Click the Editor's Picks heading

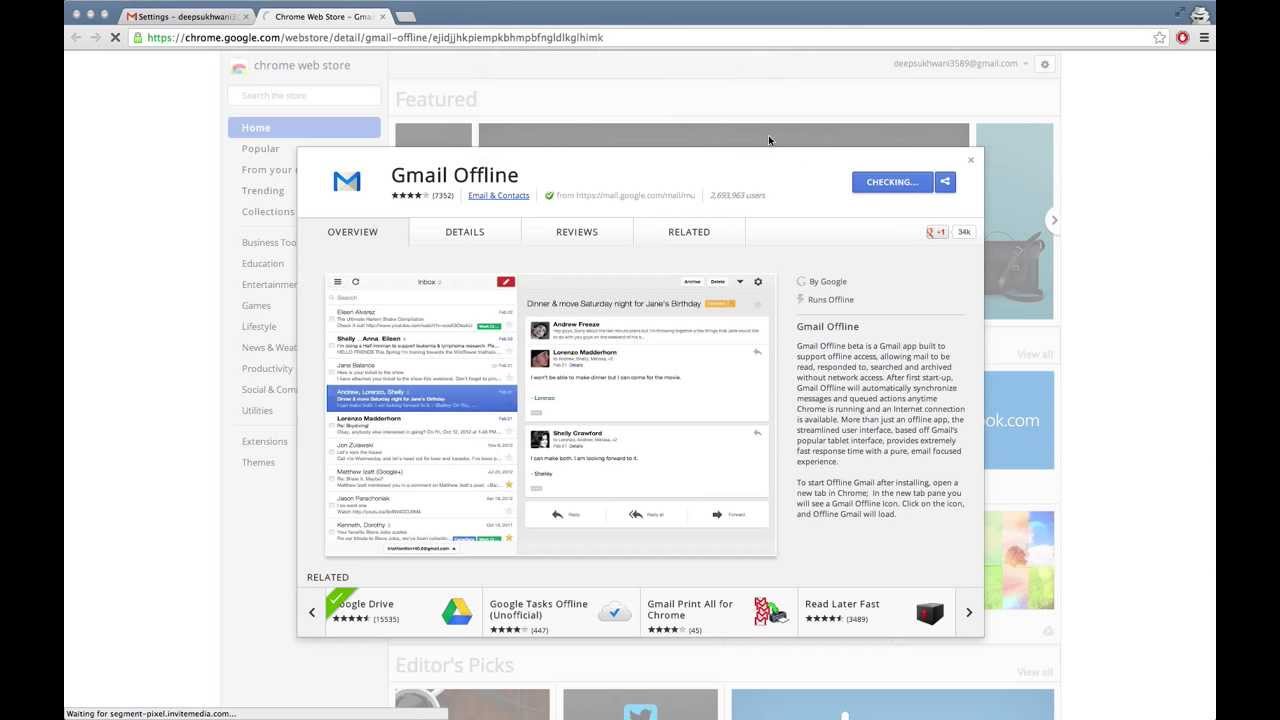[454, 665]
